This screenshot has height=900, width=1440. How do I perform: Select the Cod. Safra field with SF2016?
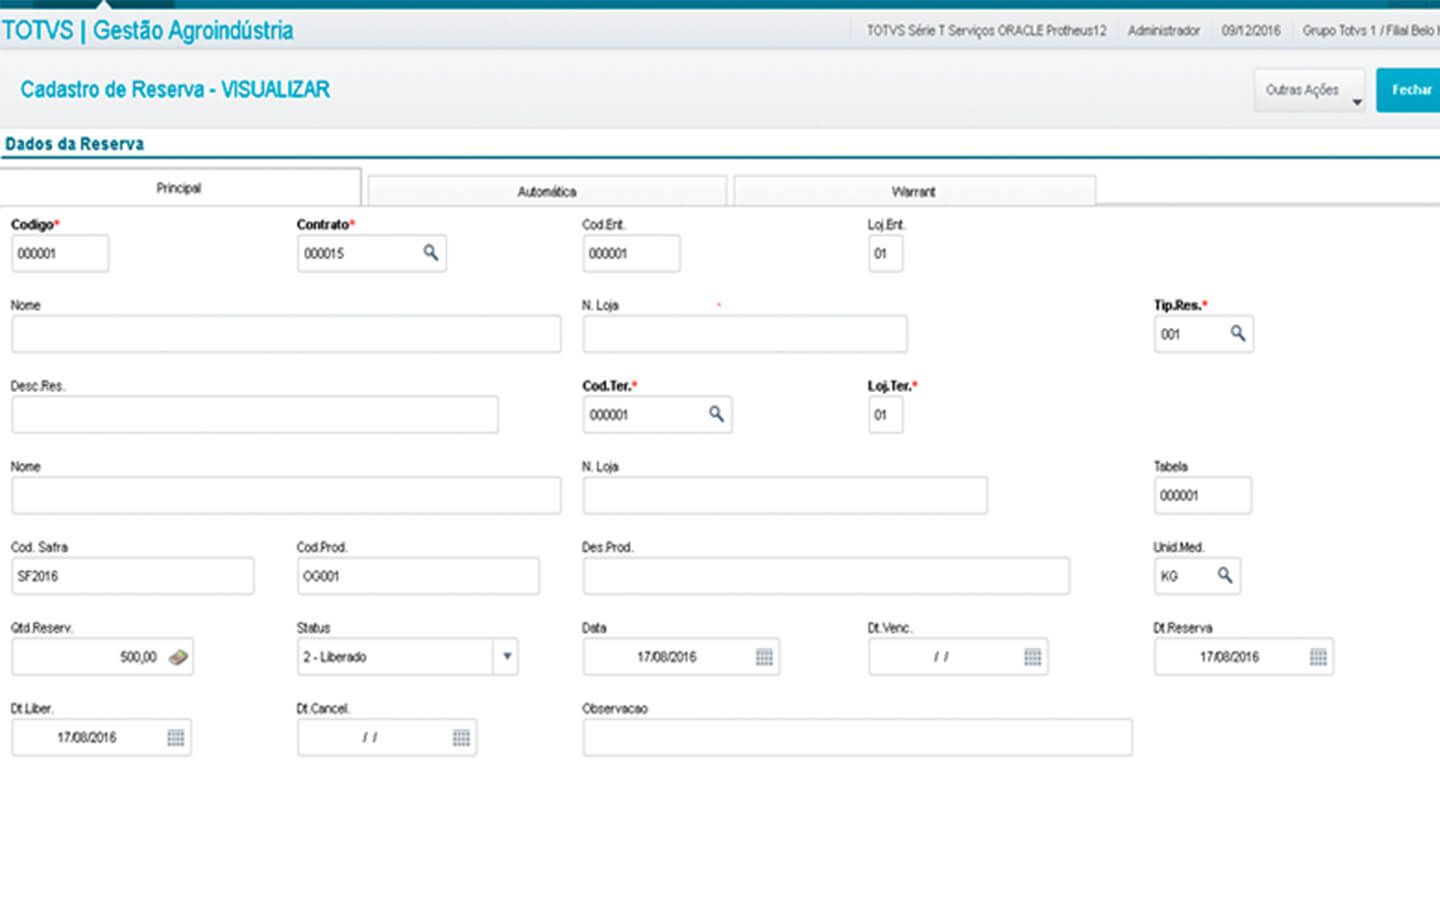coord(132,576)
